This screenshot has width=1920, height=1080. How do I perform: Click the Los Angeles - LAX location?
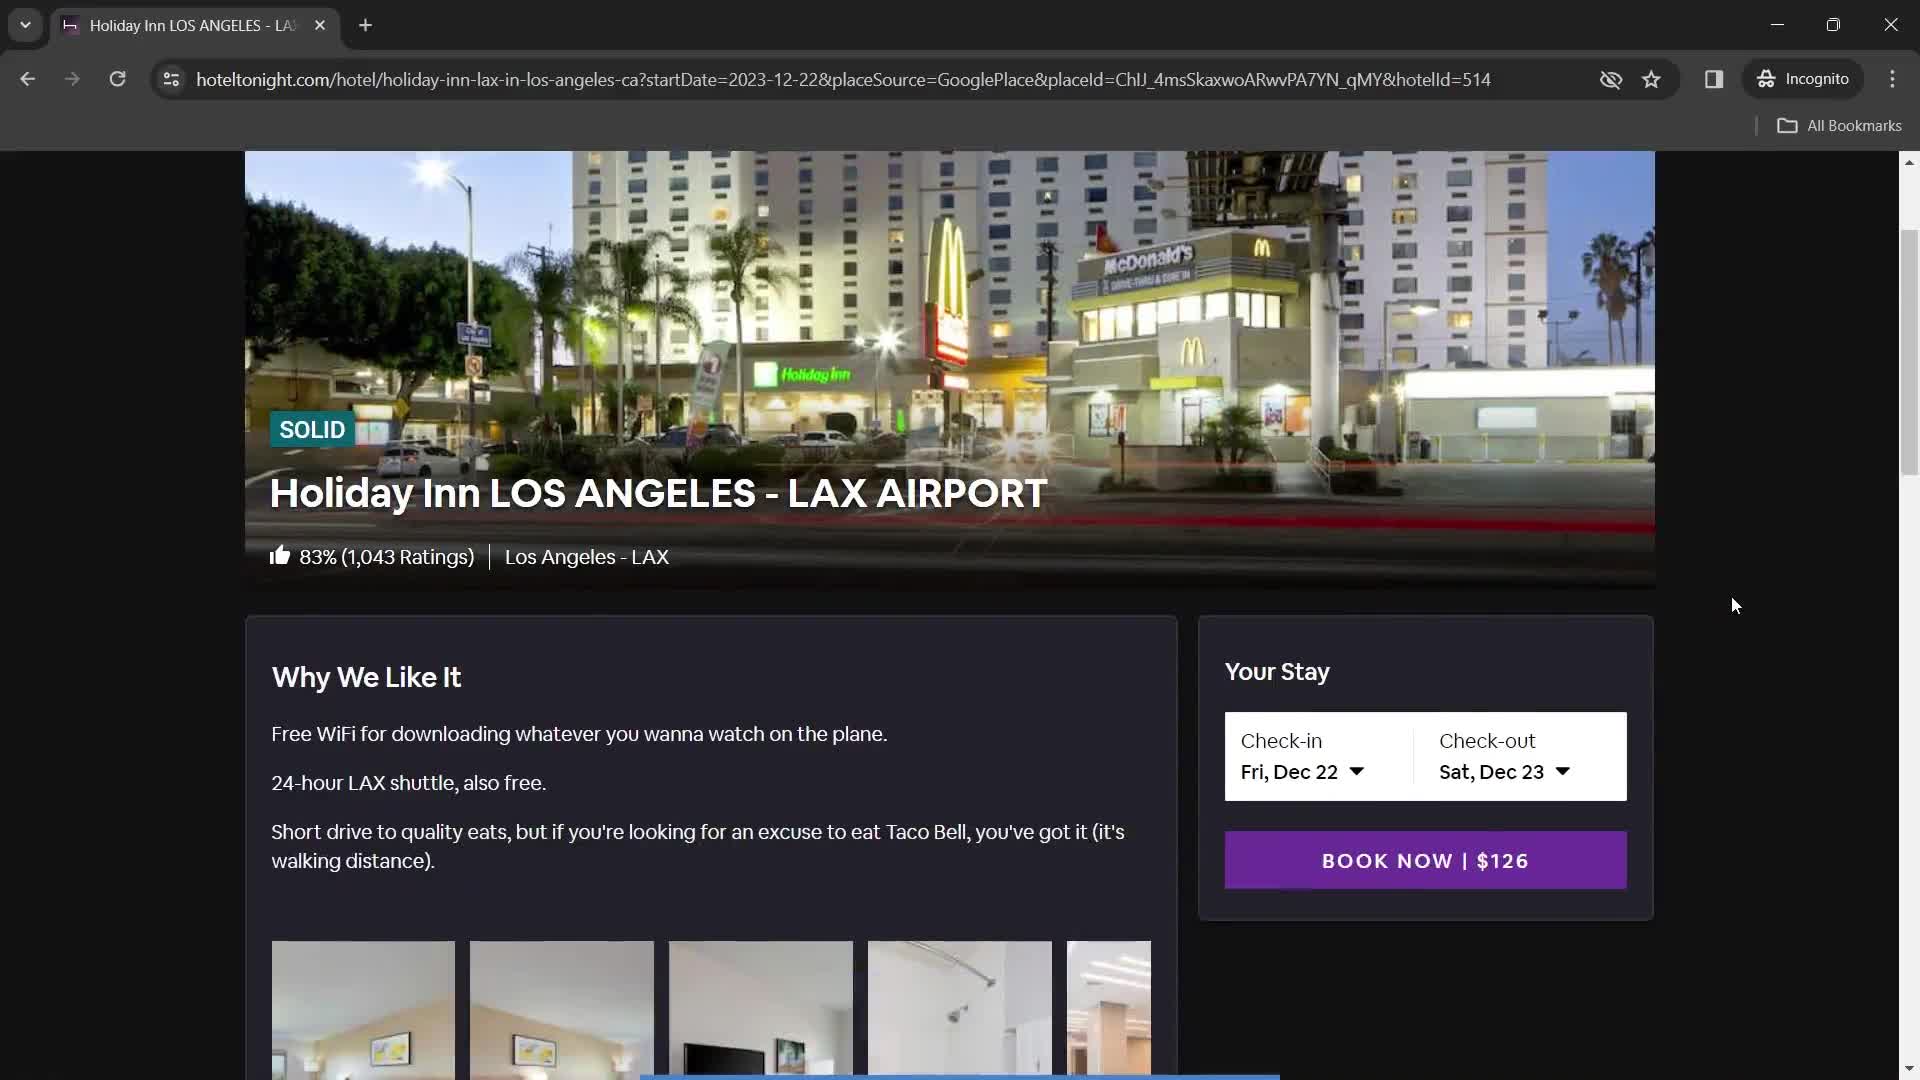(x=586, y=557)
